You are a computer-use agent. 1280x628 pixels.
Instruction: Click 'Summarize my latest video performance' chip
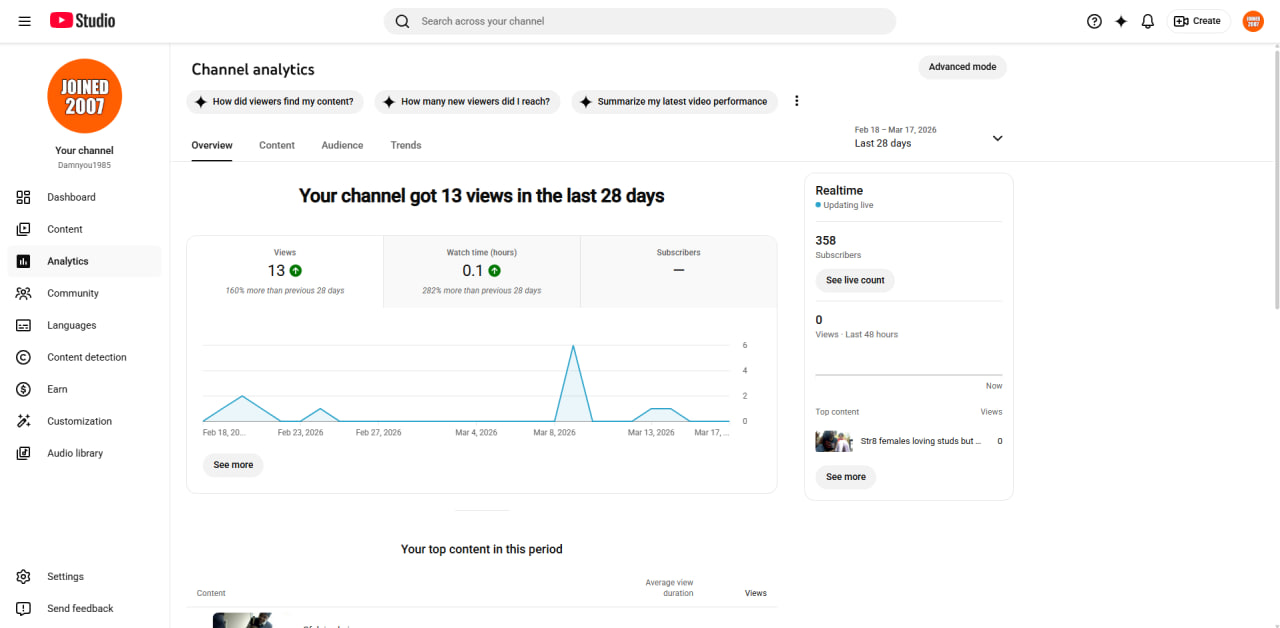click(x=675, y=102)
